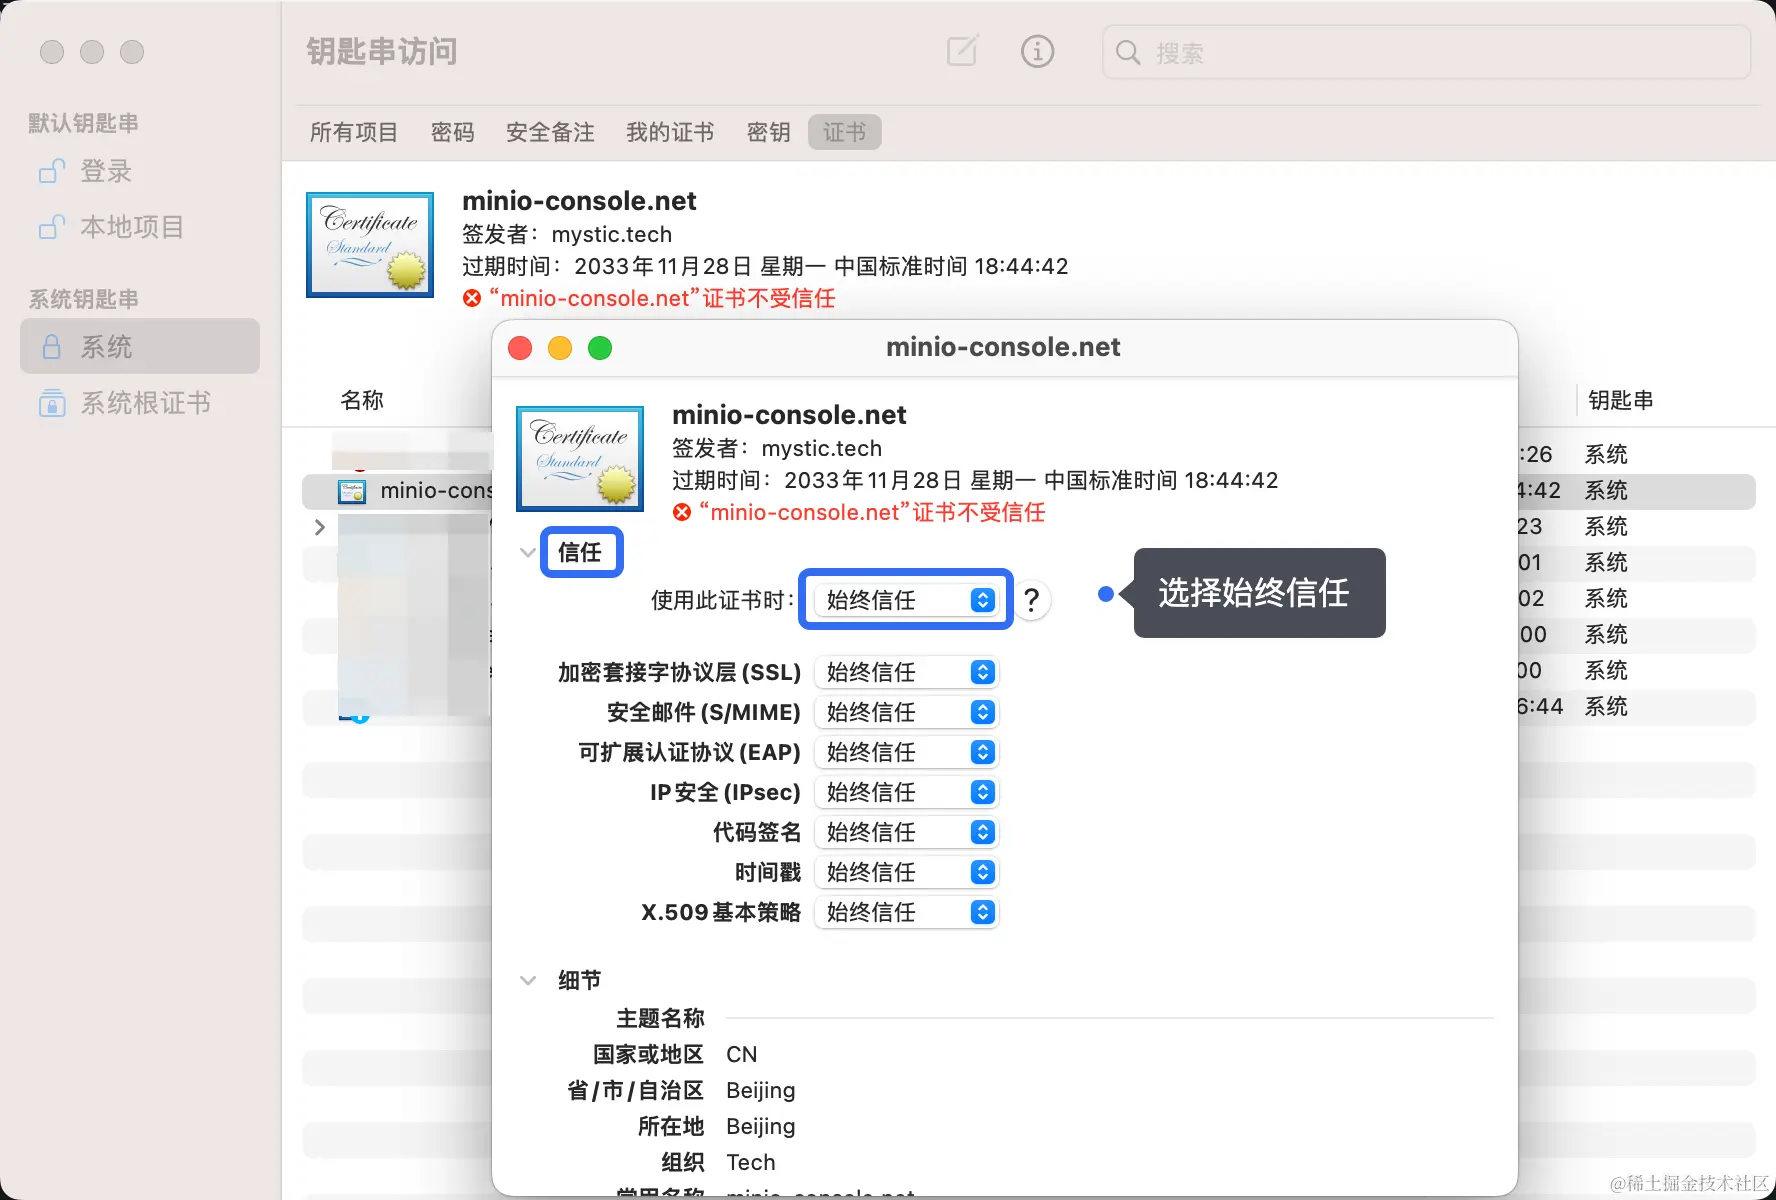Click the 签发者 mystic.tech text in dialog
The width and height of the screenshot is (1776, 1200).
[x=777, y=448]
